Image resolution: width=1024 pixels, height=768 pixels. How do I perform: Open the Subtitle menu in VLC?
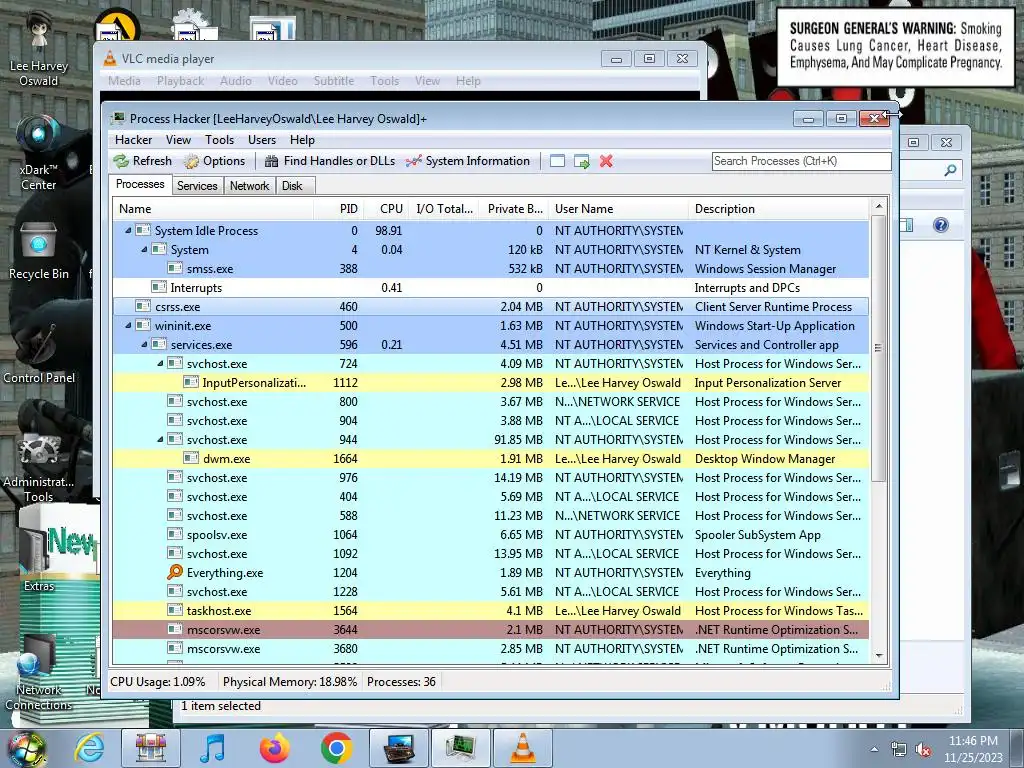(334, 80)
